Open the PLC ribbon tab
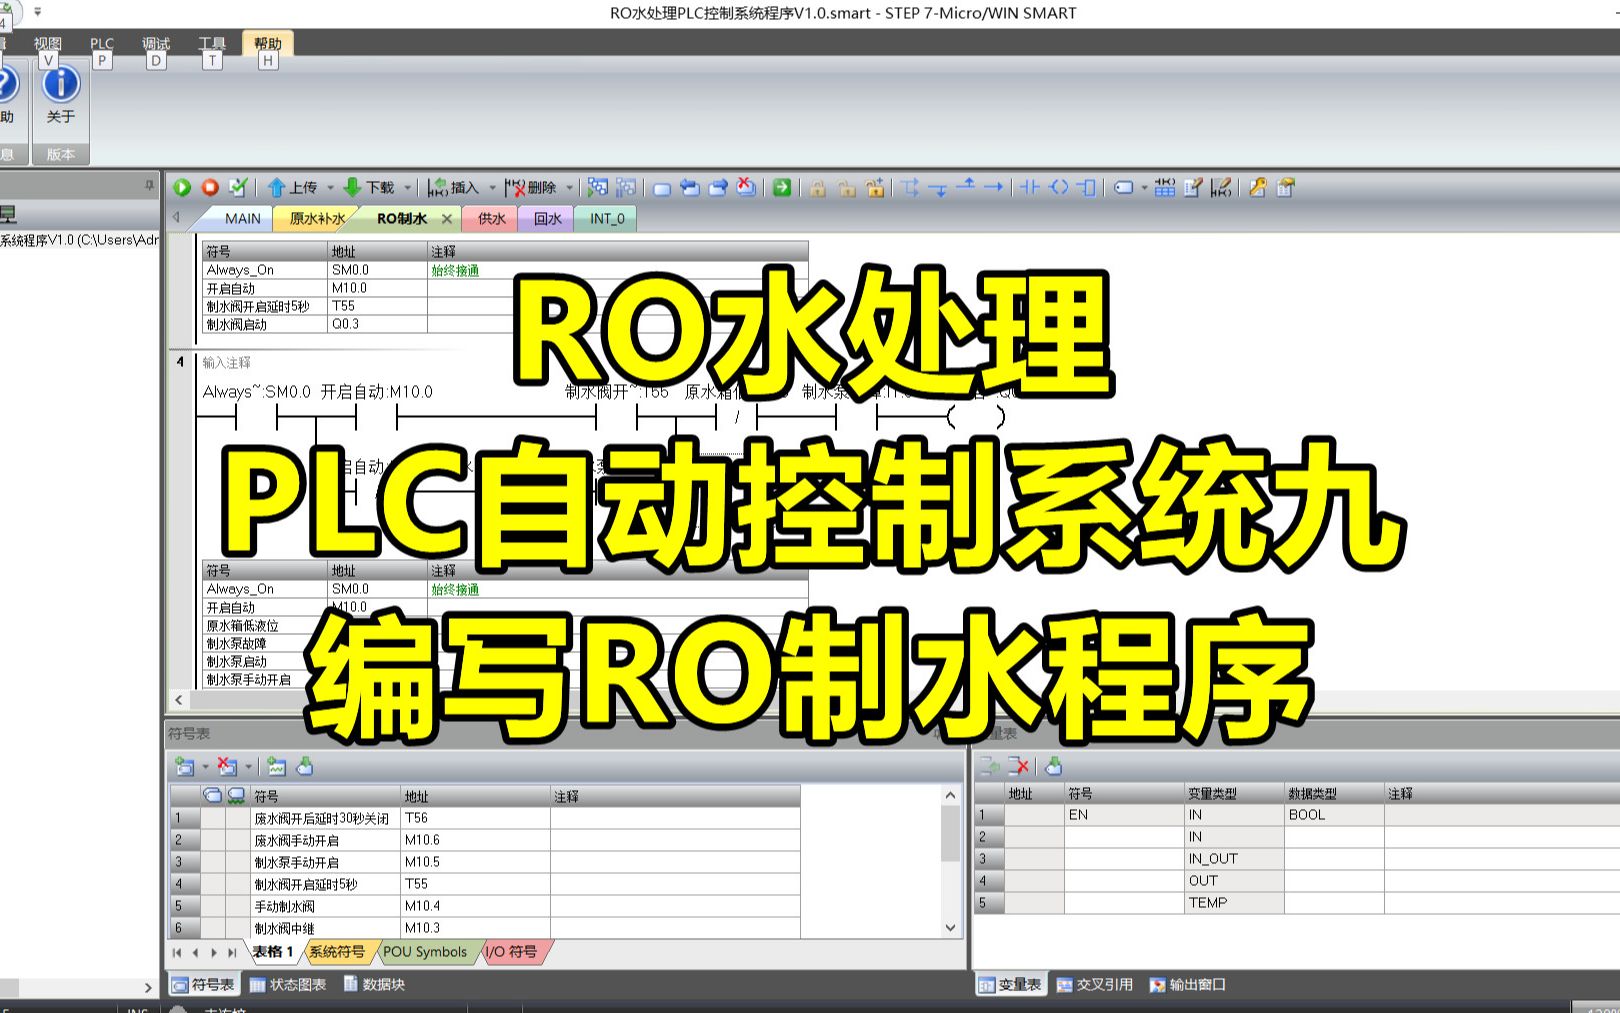 [x=102, y=43]
